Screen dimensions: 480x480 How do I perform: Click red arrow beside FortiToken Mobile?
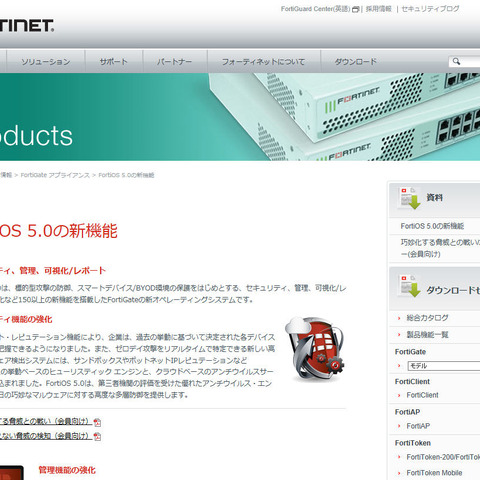pos(399,473)
